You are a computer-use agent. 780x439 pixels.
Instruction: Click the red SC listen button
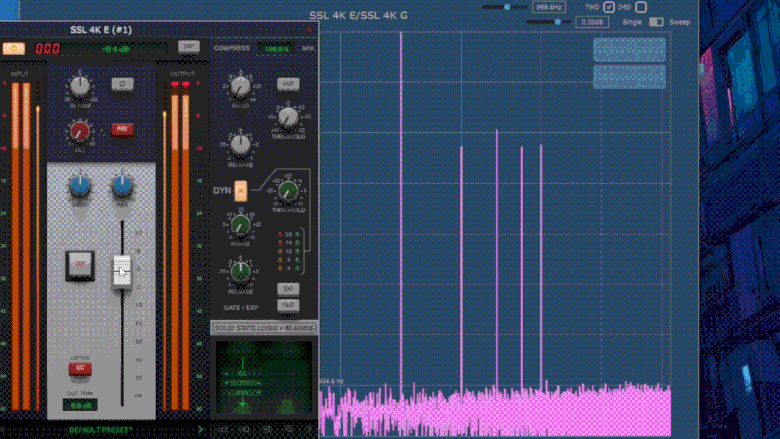[x=77, y=368]
